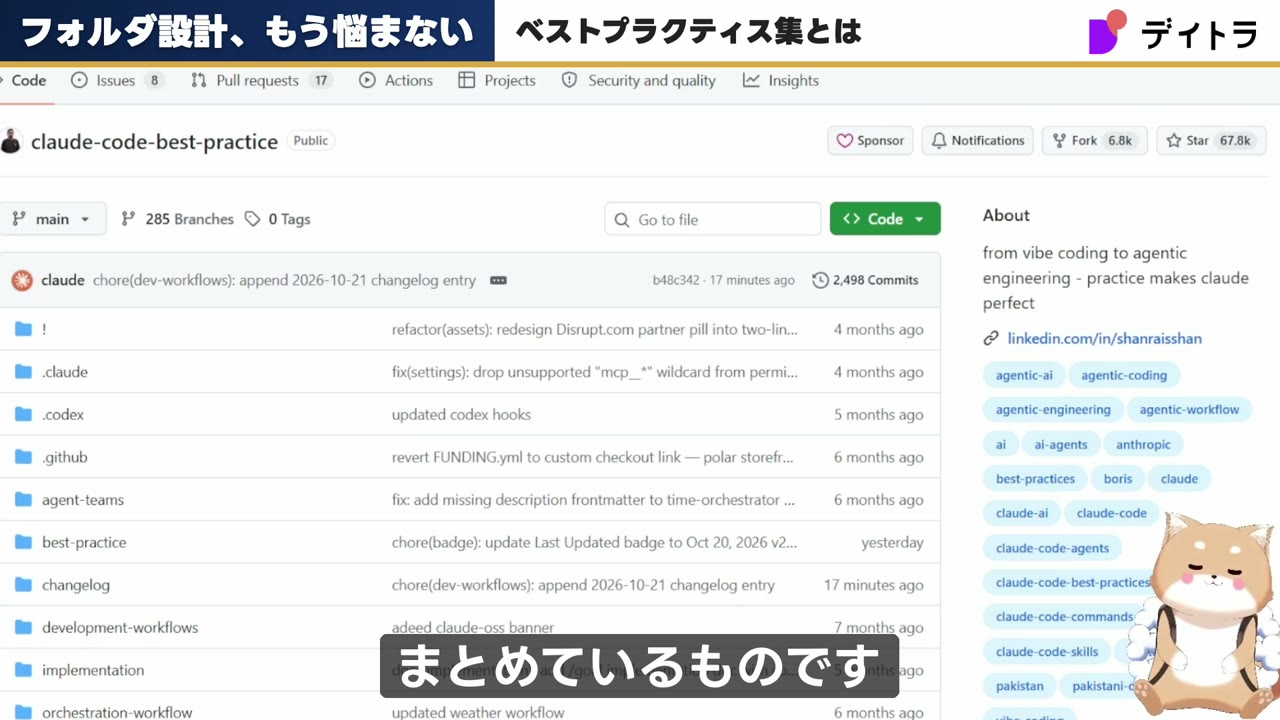Focus the Go to file search field
This screenshot has width=1280, height=720.
(x=712, y=219)
